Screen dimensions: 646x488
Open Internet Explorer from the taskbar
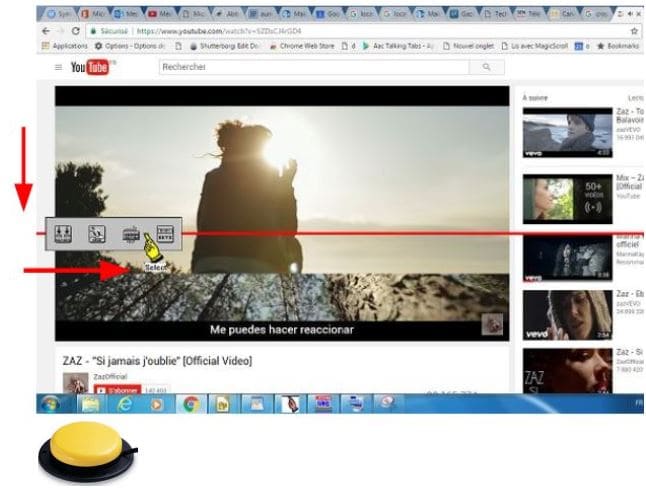tap(125, 405)
